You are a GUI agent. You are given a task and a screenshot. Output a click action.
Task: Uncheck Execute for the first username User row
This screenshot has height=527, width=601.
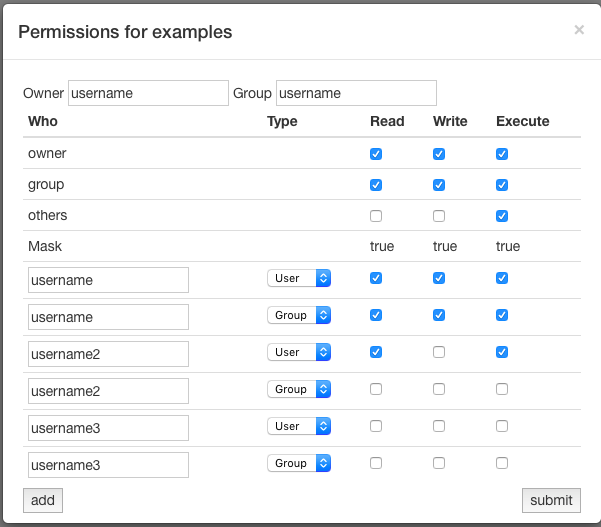point(502,278)
